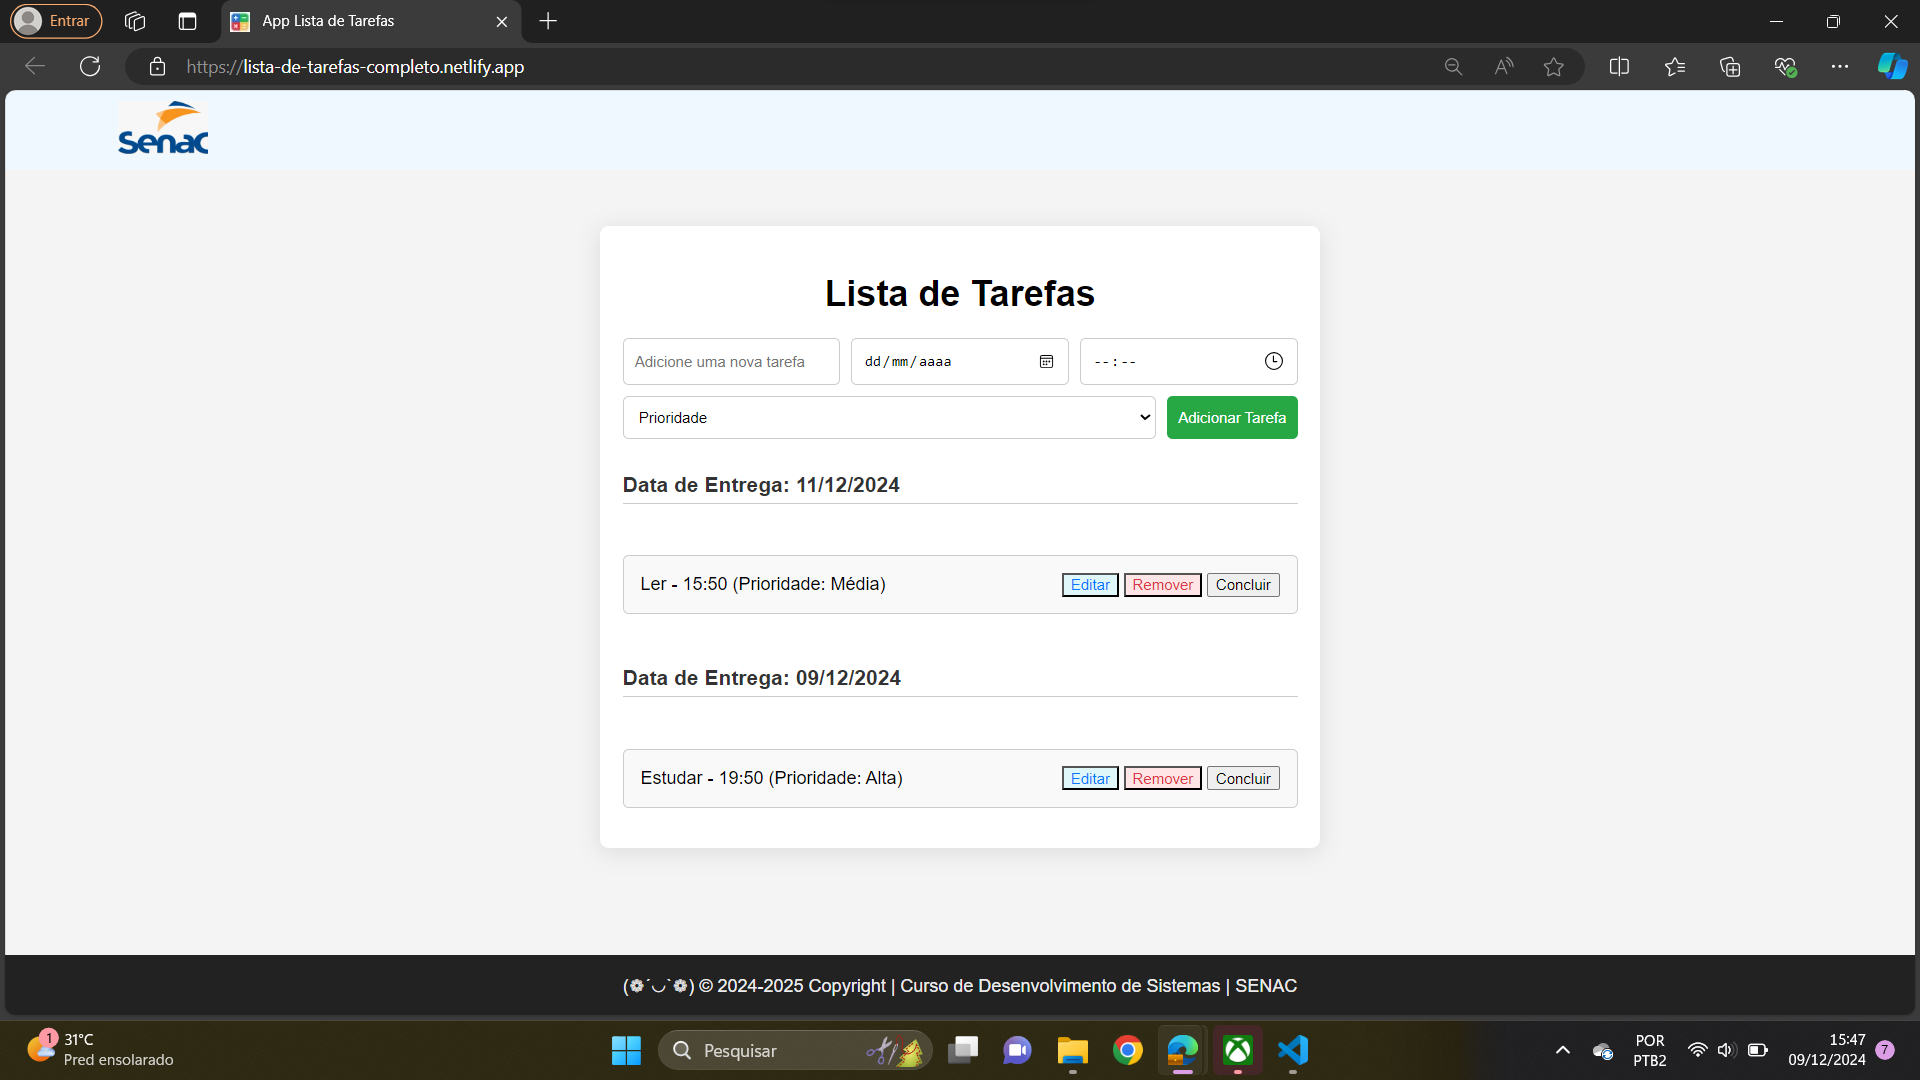Open the chat app on the taskbar
Image resolution: width=1920 pixels, height=1080 pixels.
coord(1018,1050)
